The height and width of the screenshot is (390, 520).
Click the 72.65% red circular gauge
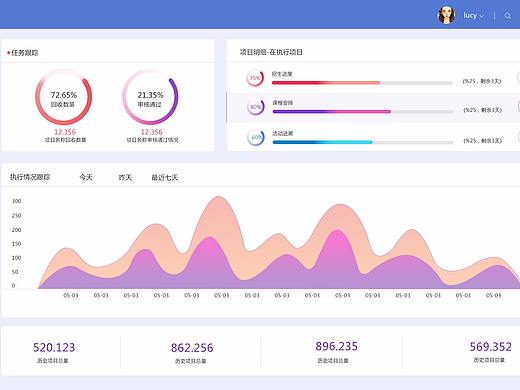point(63,97)
